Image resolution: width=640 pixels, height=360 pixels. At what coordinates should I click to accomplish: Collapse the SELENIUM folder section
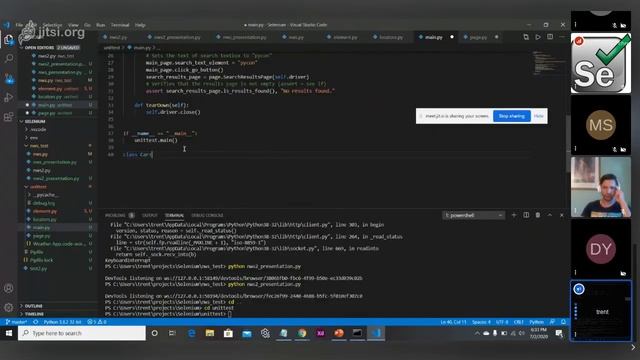[x=35, y=121]
